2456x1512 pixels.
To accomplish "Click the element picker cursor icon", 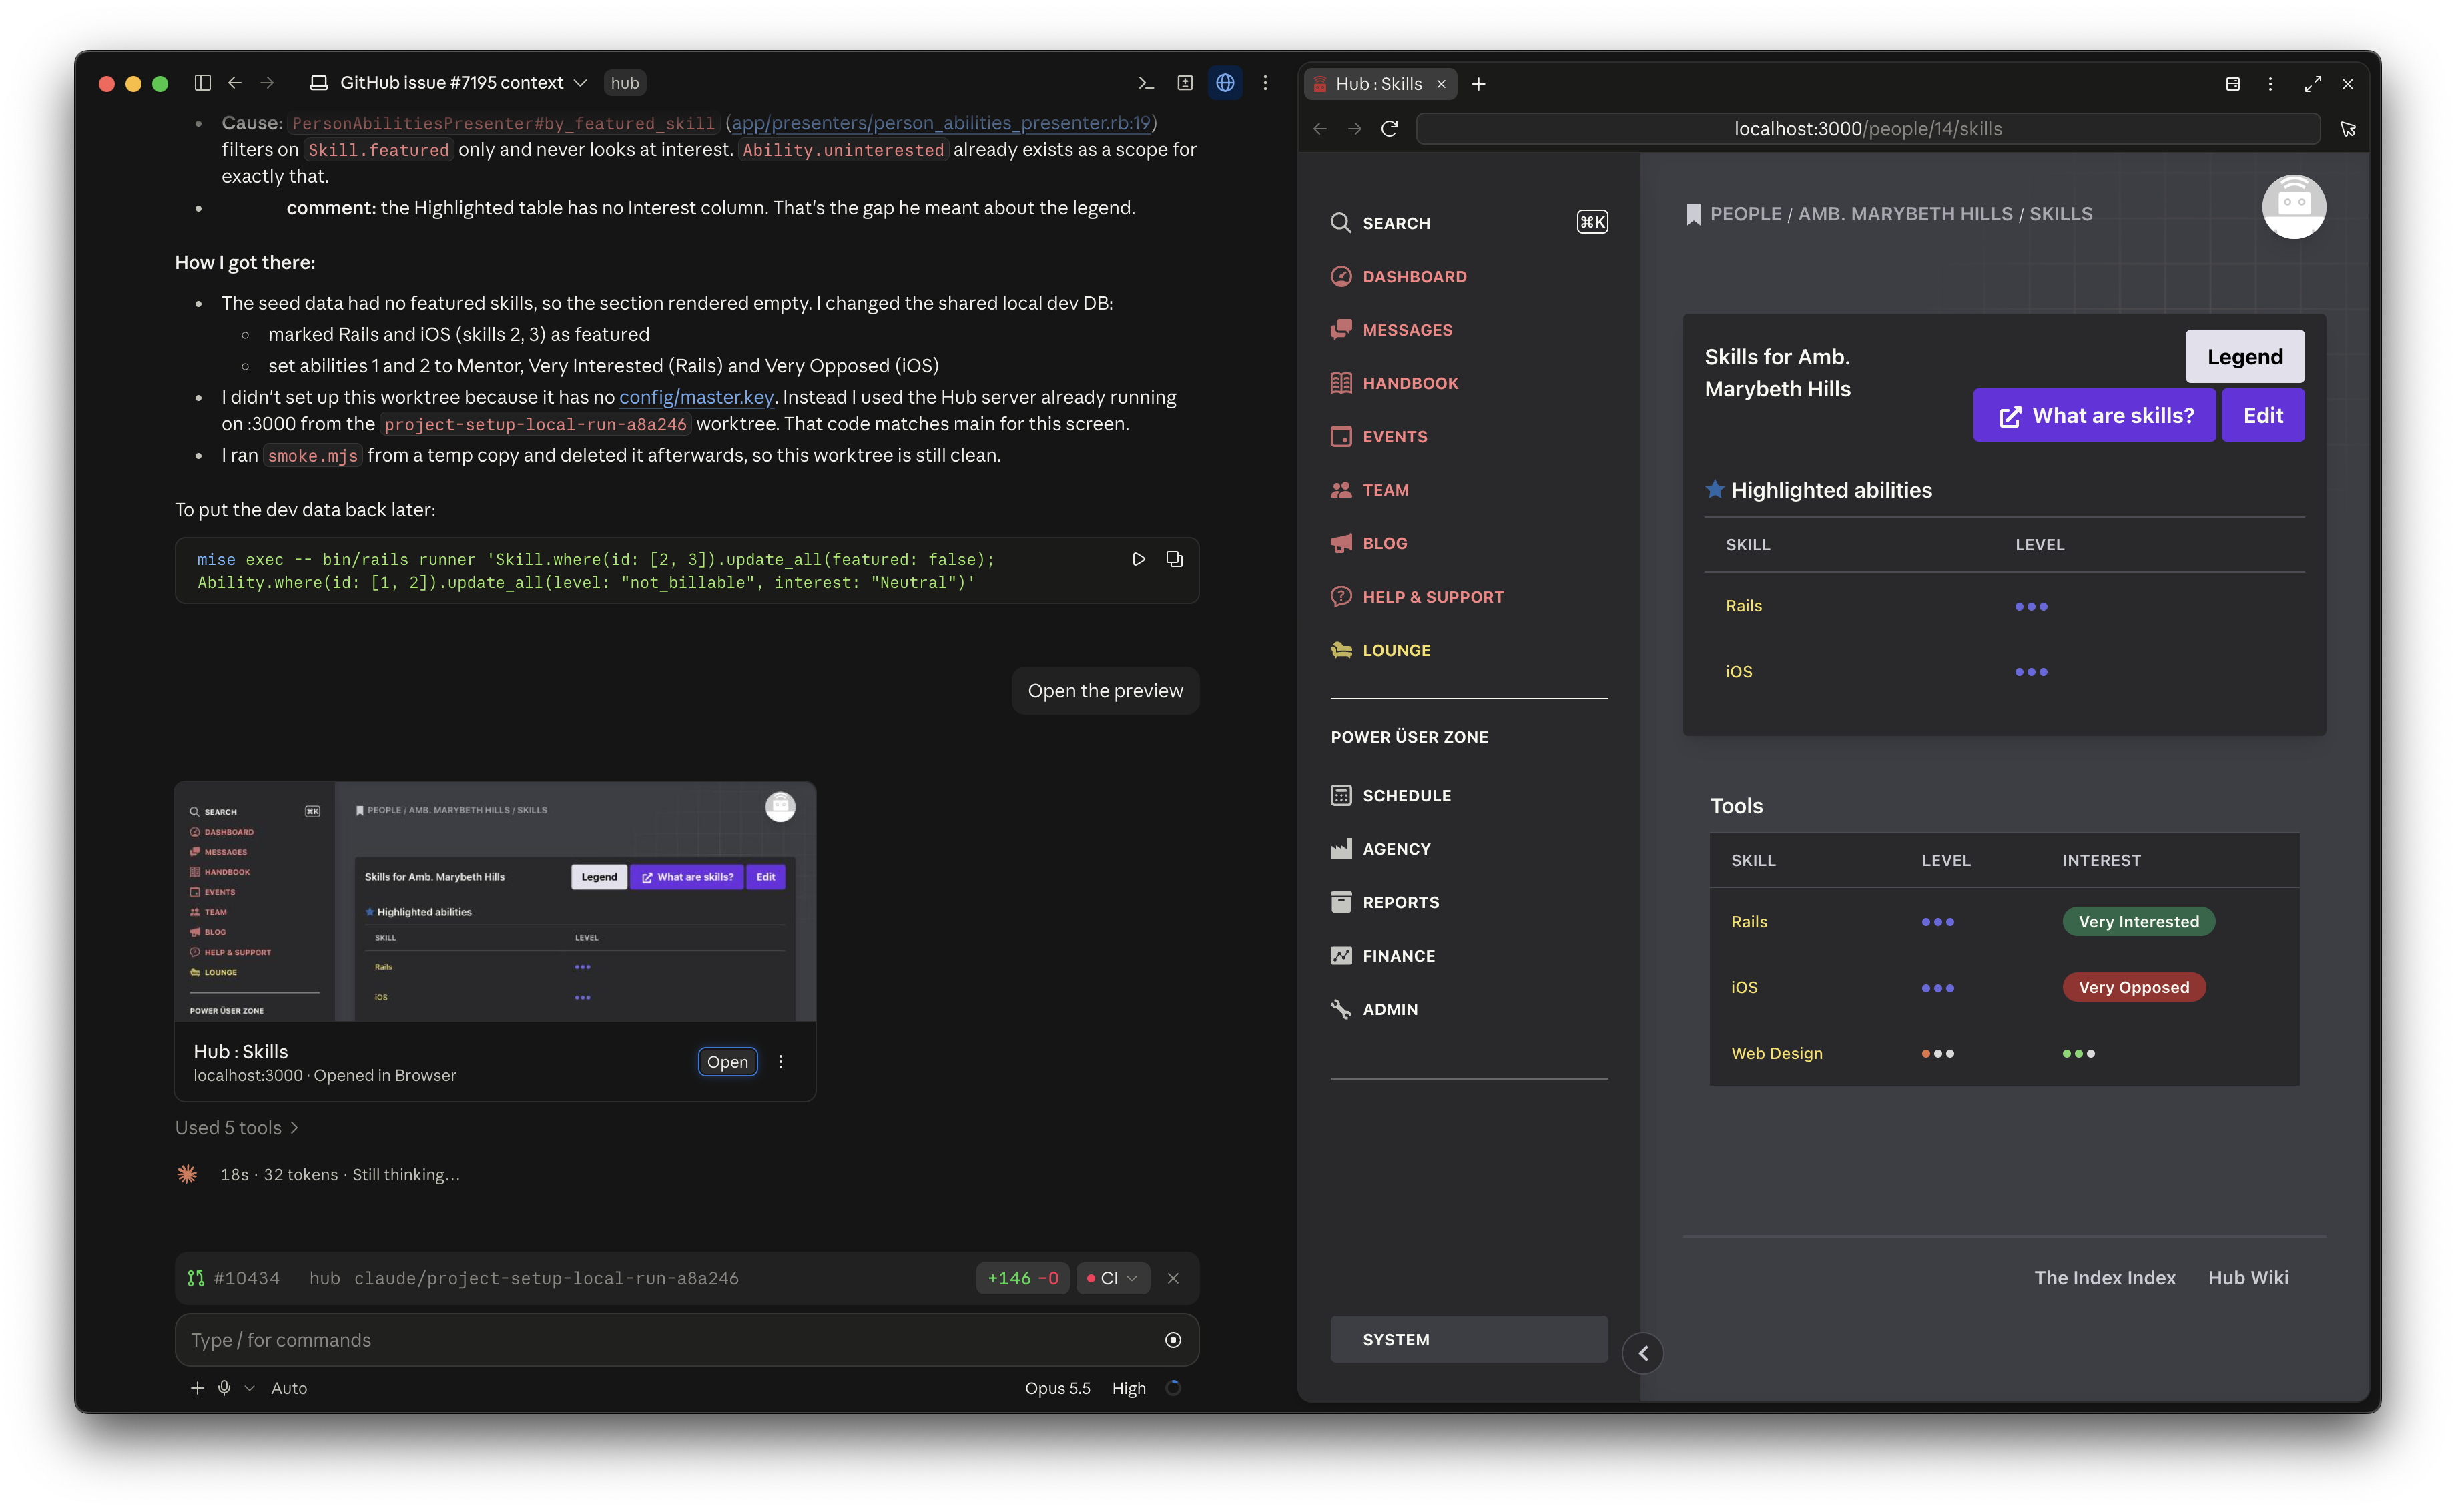I will 2348,129.
